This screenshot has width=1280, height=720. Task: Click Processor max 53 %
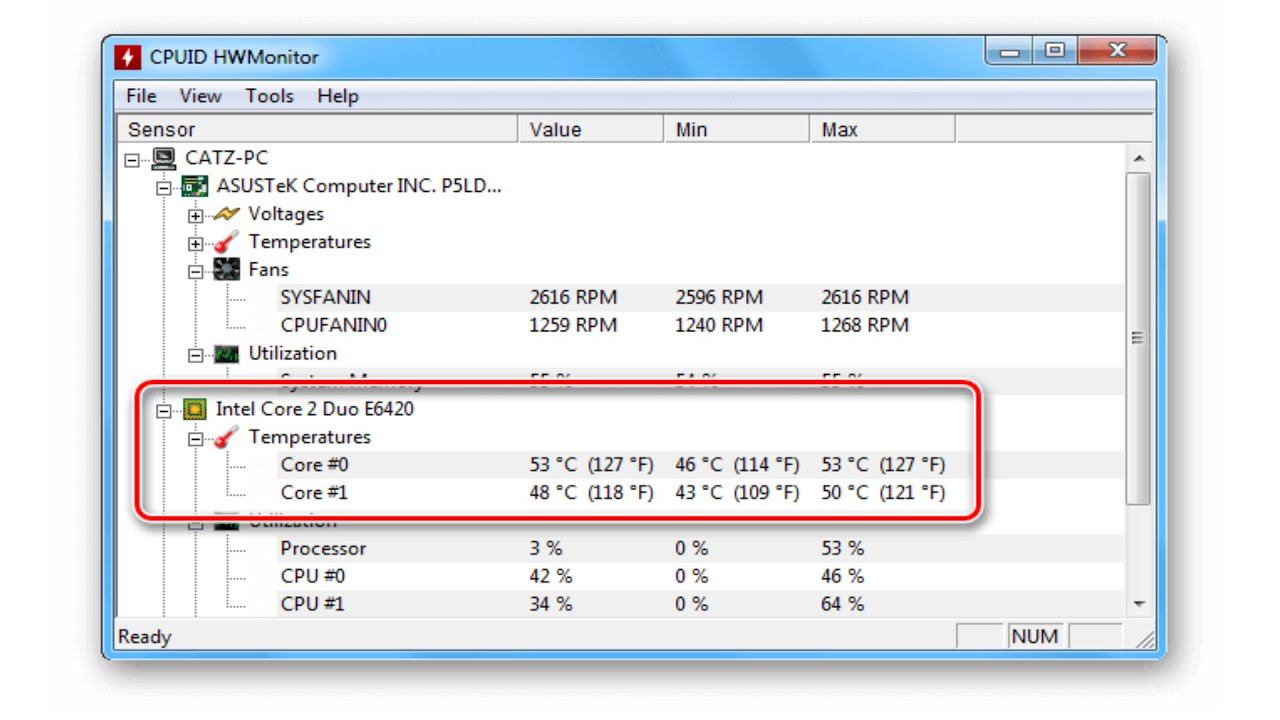click(843, 549)
